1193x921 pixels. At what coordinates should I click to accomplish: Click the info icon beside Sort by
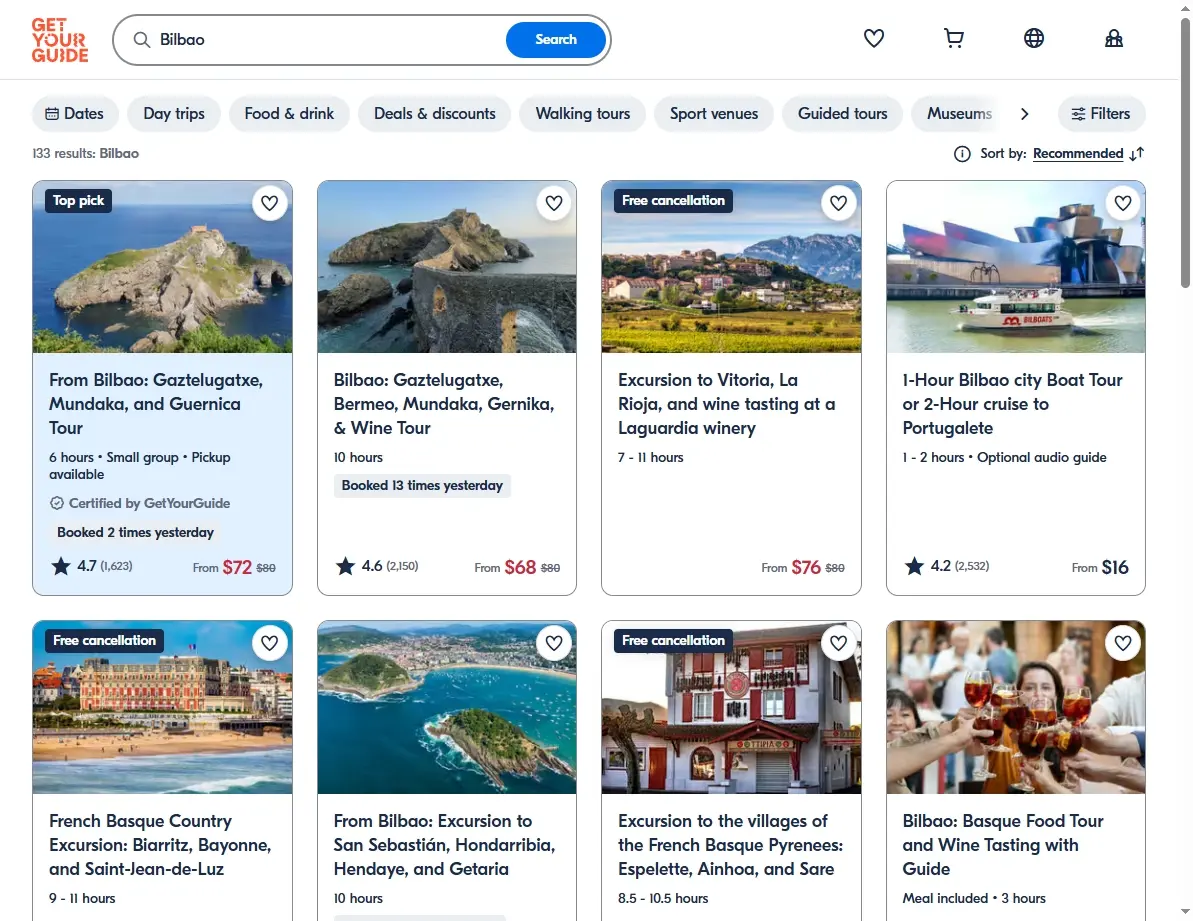(962, 154)
